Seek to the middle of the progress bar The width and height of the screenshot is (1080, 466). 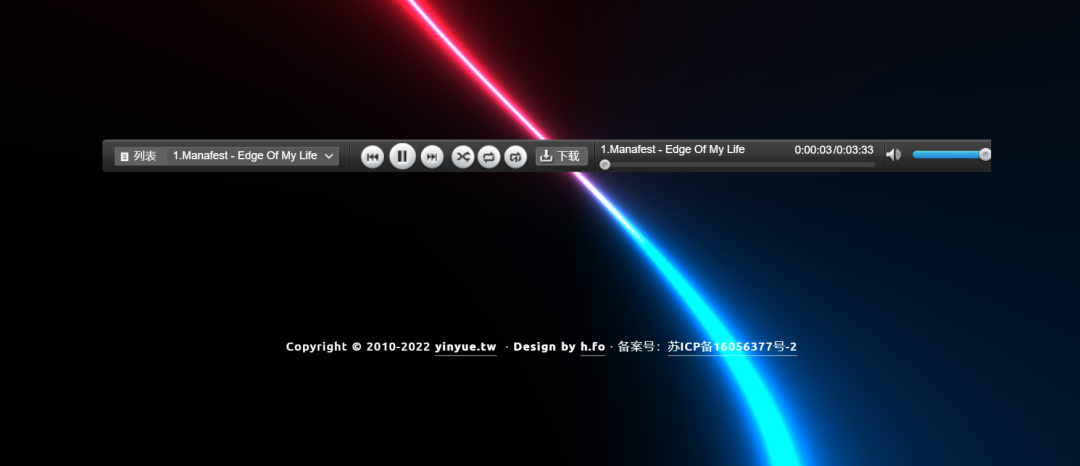click(738, 165)
